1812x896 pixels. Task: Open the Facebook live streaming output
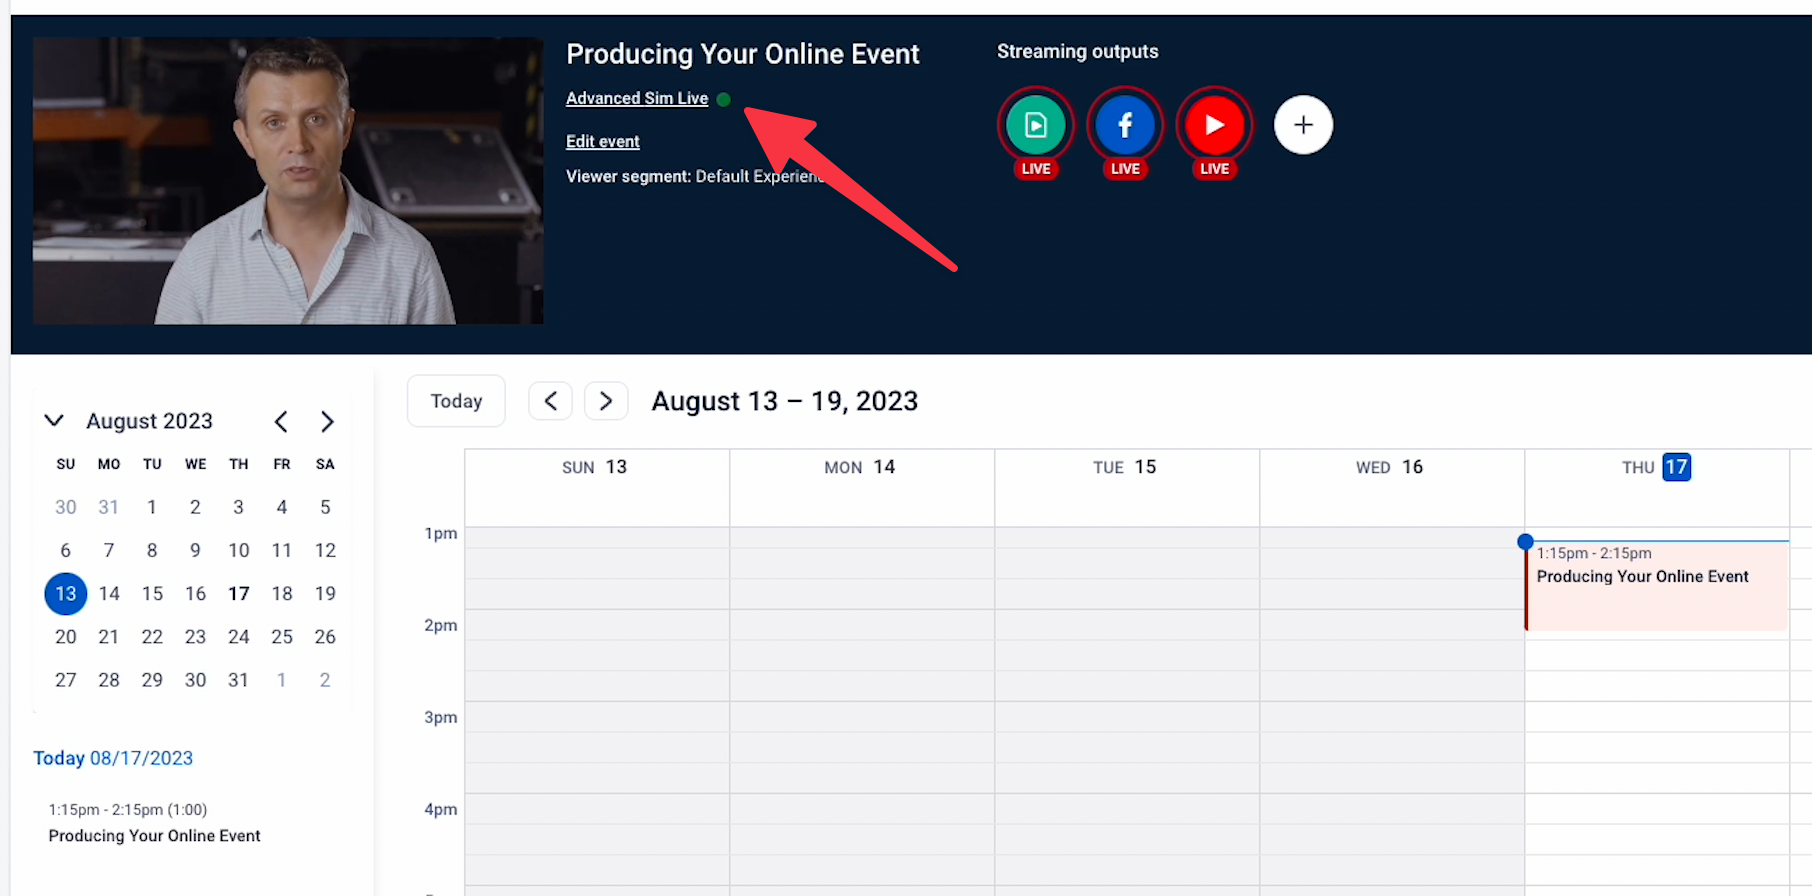pos(1125,125)
